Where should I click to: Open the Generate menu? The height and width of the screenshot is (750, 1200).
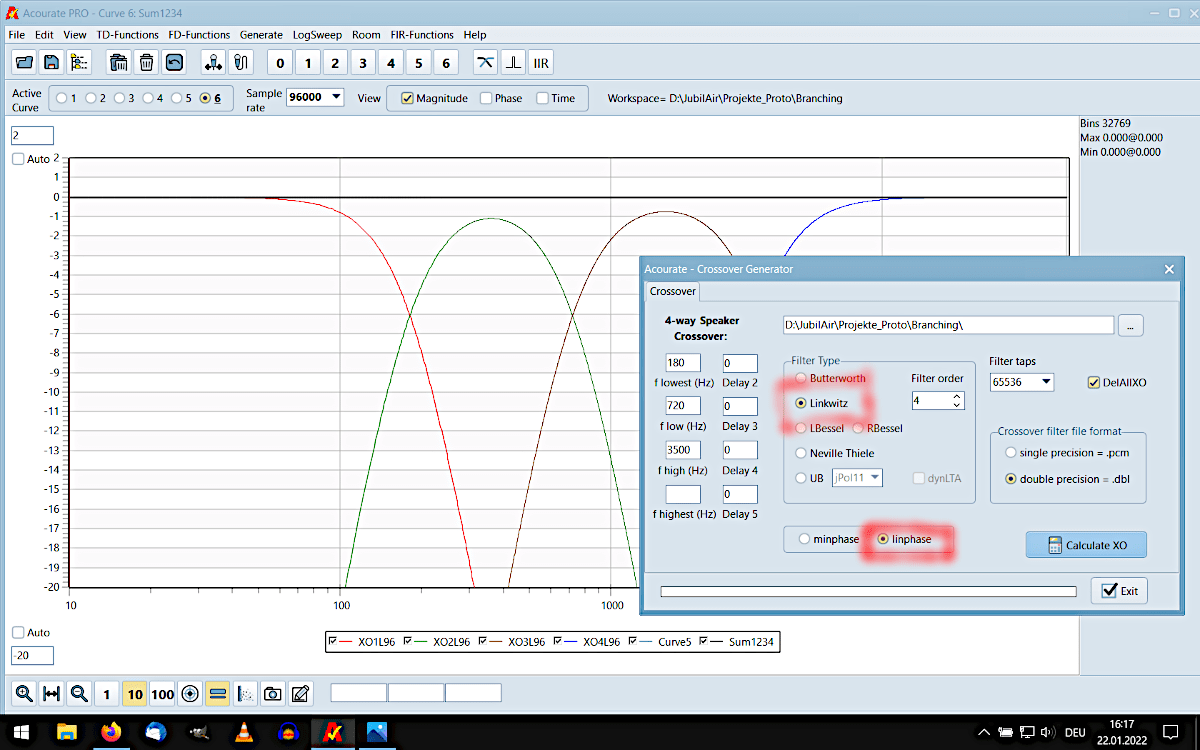tap(261, 35)
